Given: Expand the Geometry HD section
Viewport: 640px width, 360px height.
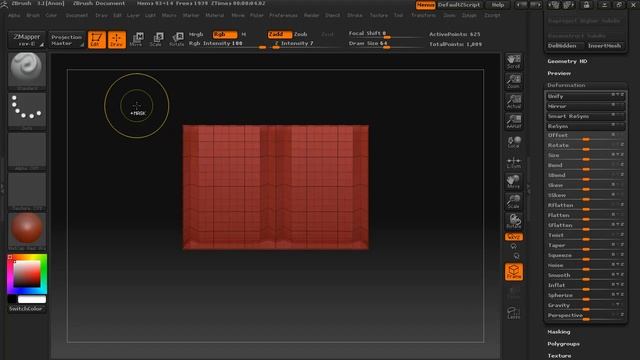Looking at the screenshot, I should pyautogui.click(x=567, y=61).
